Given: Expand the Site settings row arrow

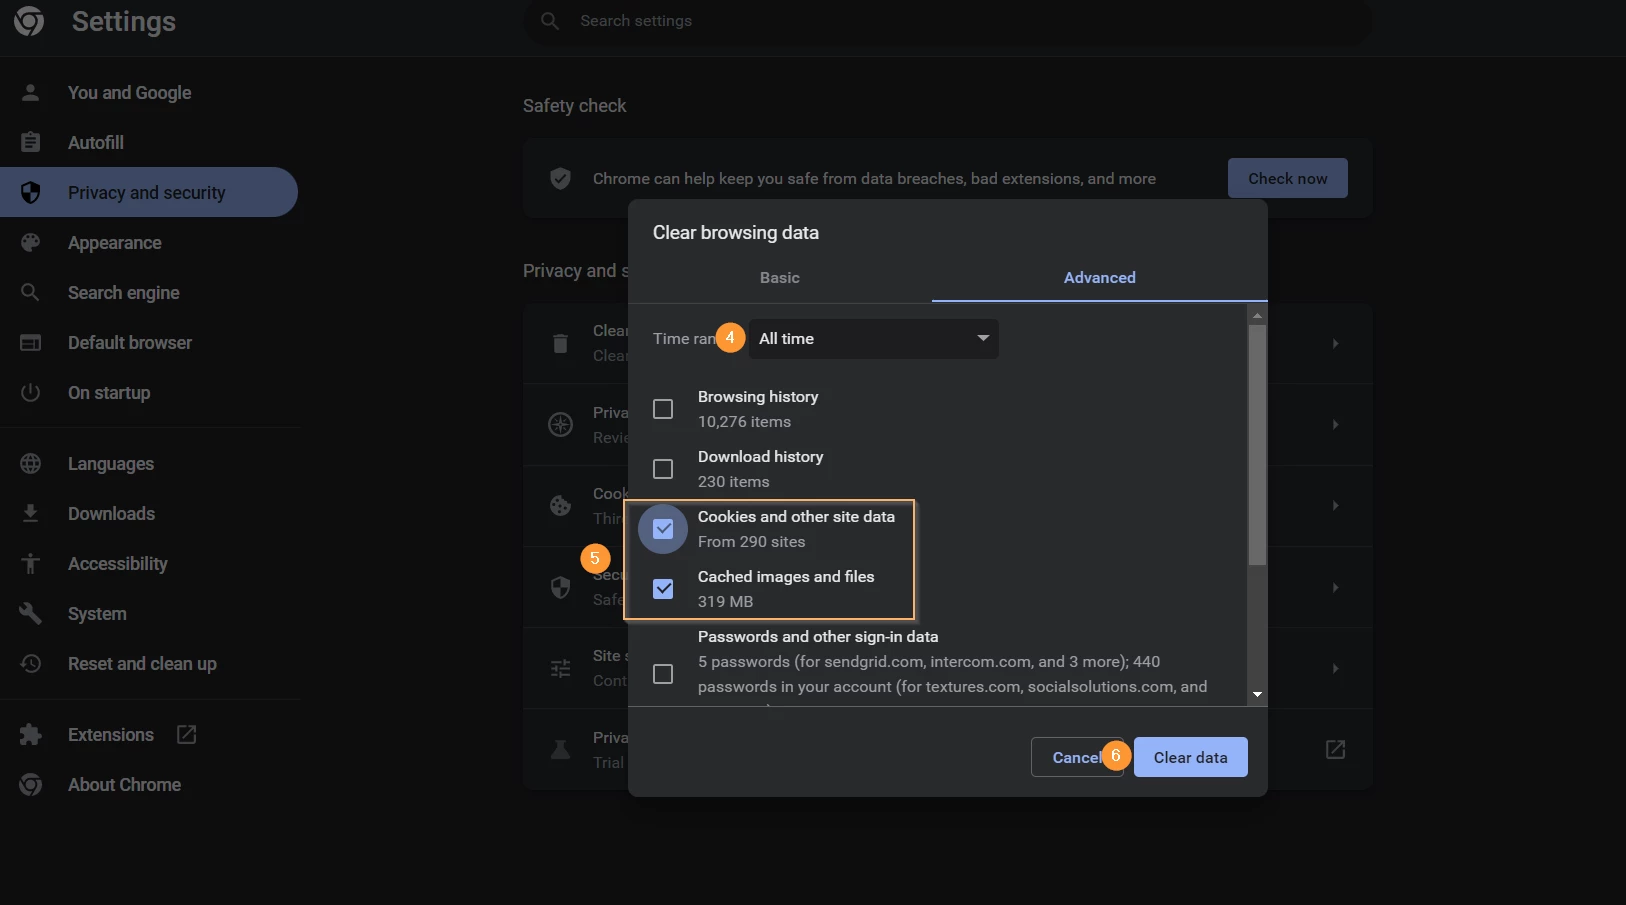Looking at the screenshot, I should point(1335,668).
